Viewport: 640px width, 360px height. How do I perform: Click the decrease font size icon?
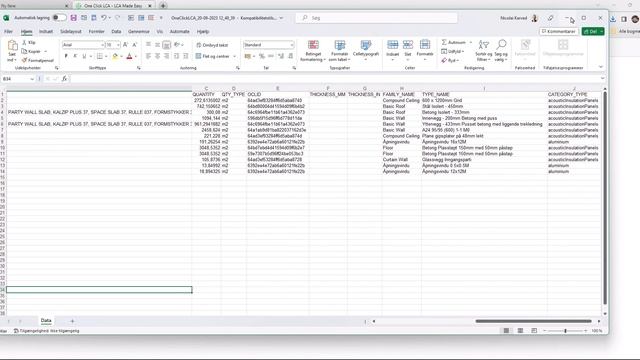[135, 45]
